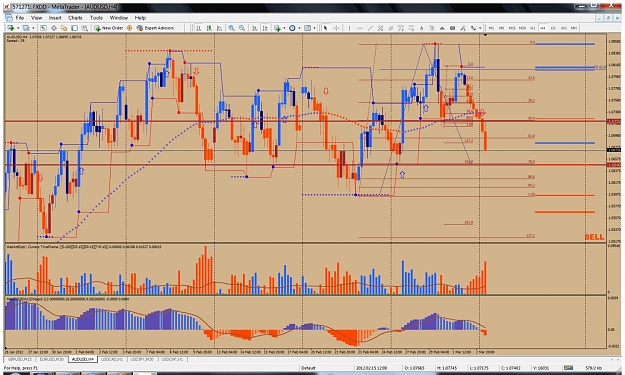The image size is (625, 375).
Task: Click the Profiles toolbar icon
Action: click(x=26, y=28)
